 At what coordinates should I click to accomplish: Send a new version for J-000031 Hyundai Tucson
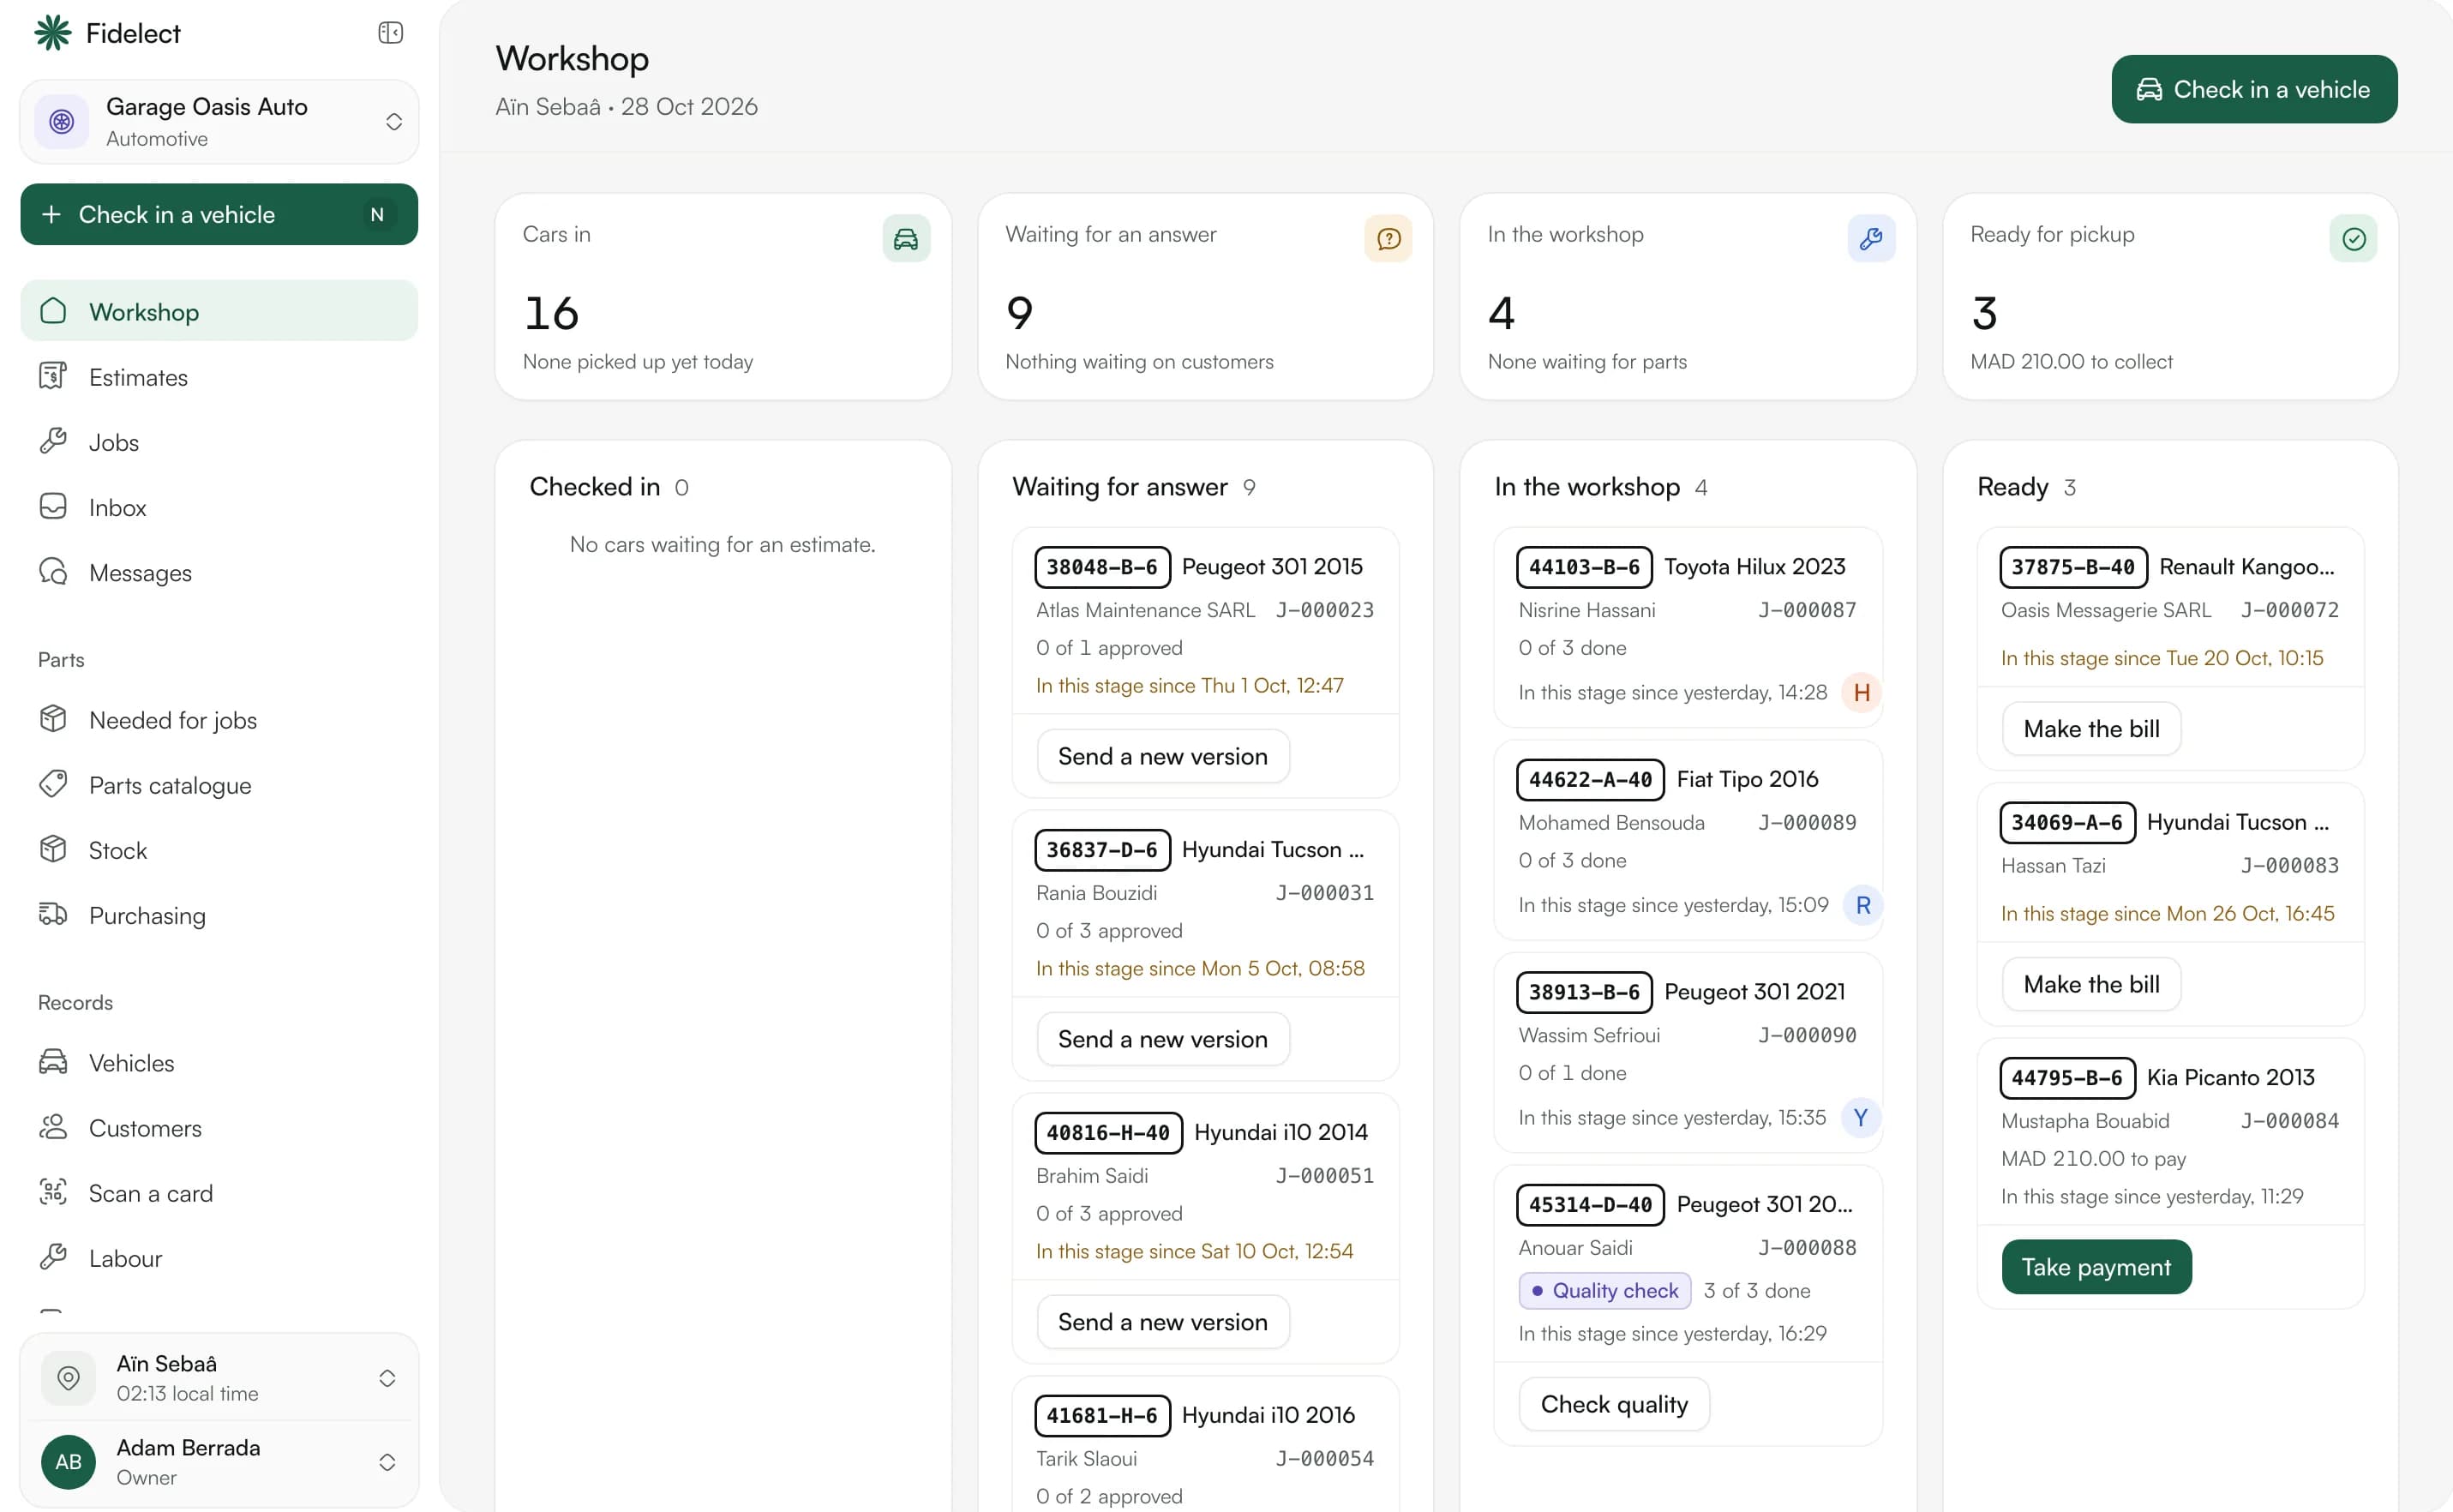(x=1163, y=1039)
